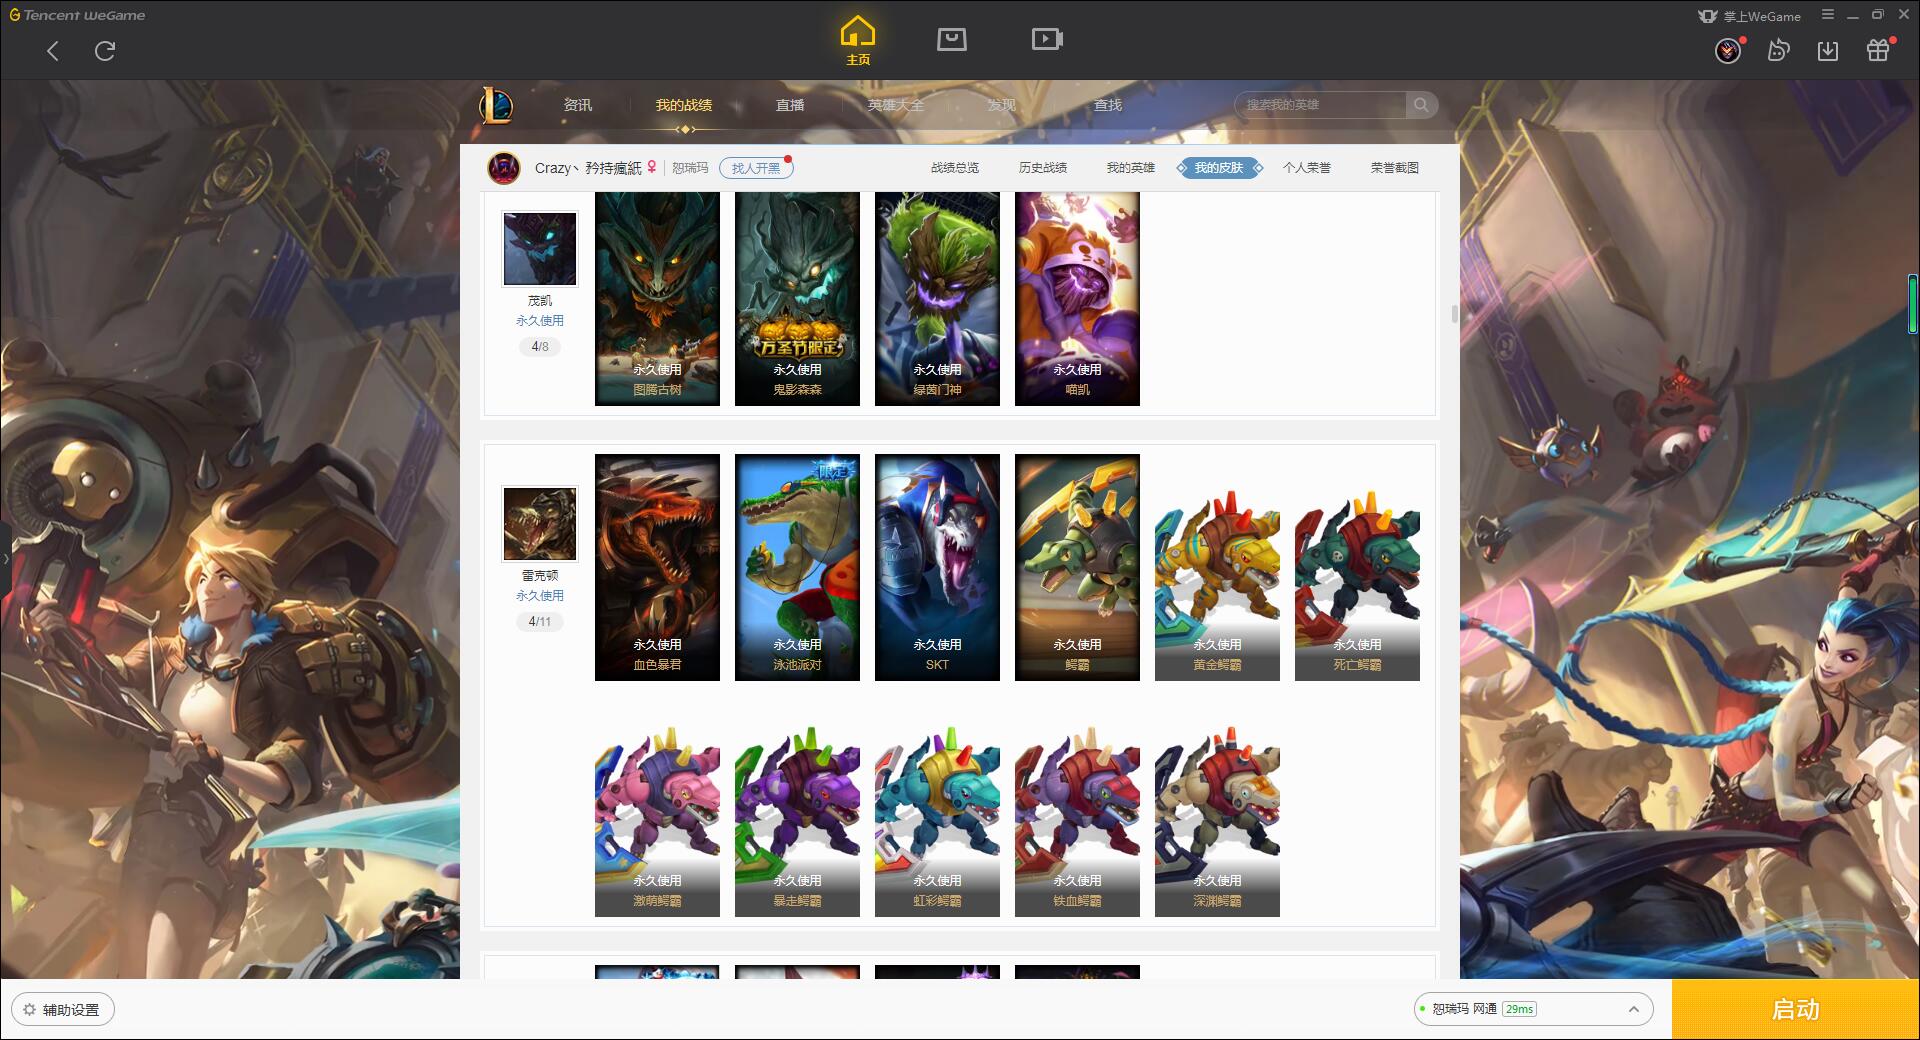The width and height of the screenshot is (1920, 1040).
Task: Click the Tencent WeGame title logo
Action: pos(77,15)
